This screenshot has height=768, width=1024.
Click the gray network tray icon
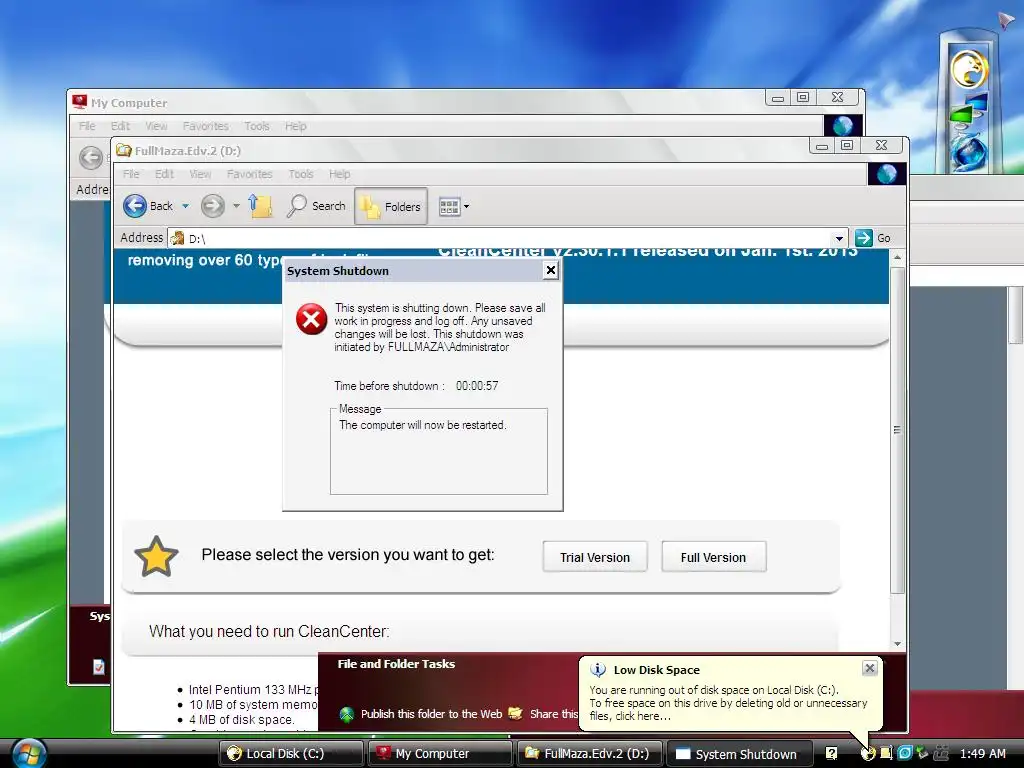941,753
